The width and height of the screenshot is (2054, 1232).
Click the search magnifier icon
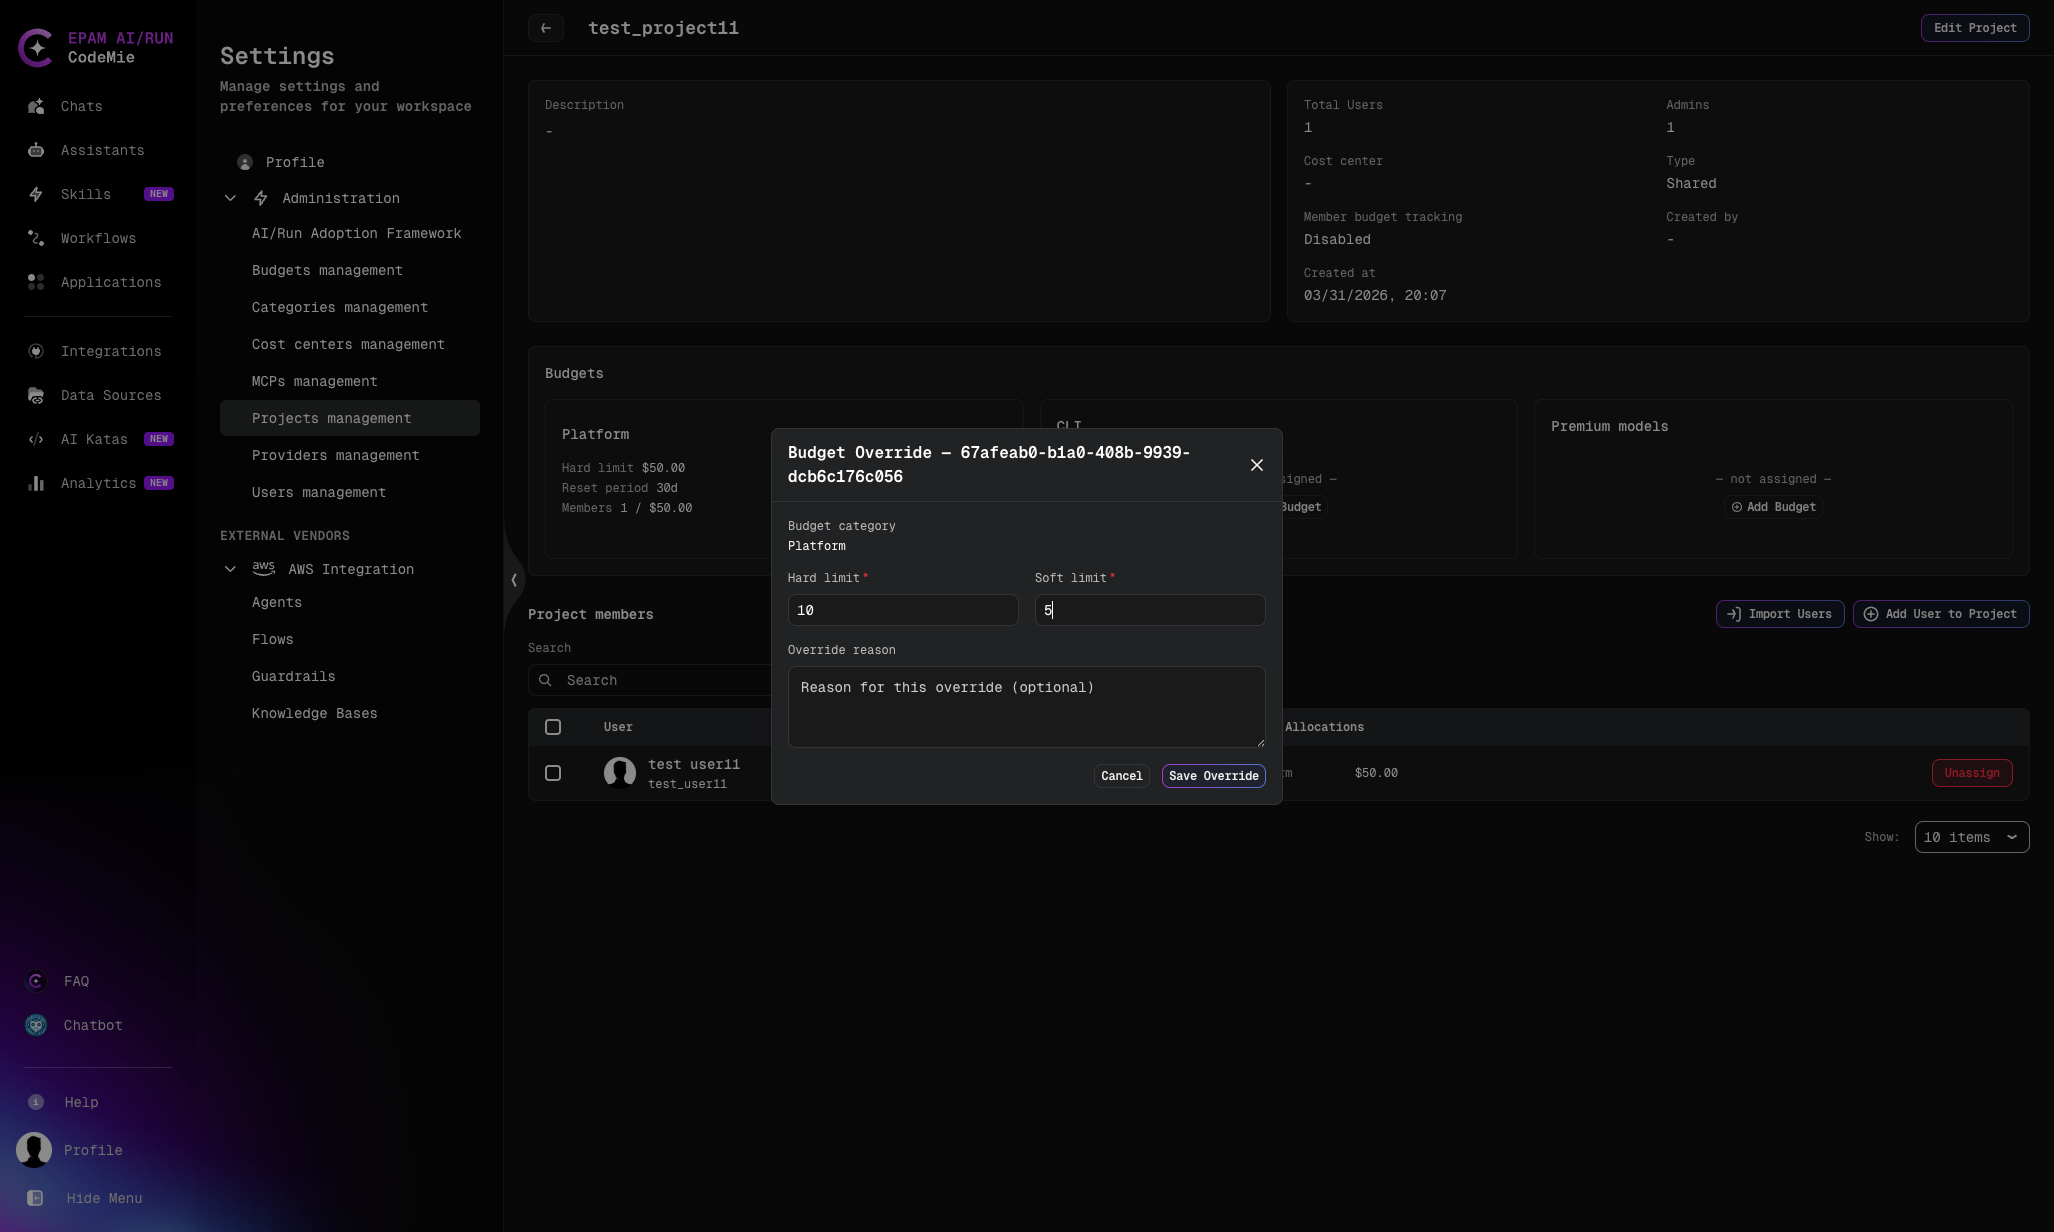(545, 680)
